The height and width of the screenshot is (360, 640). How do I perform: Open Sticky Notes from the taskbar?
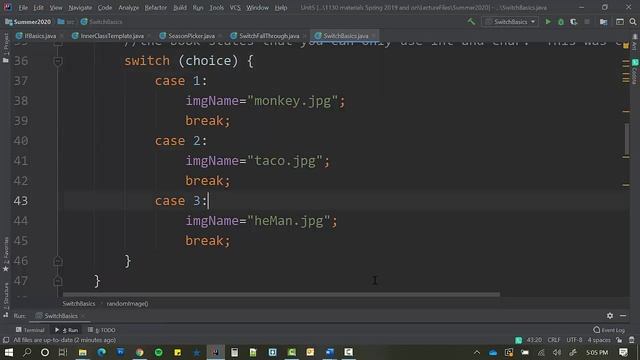pos(178,352)
